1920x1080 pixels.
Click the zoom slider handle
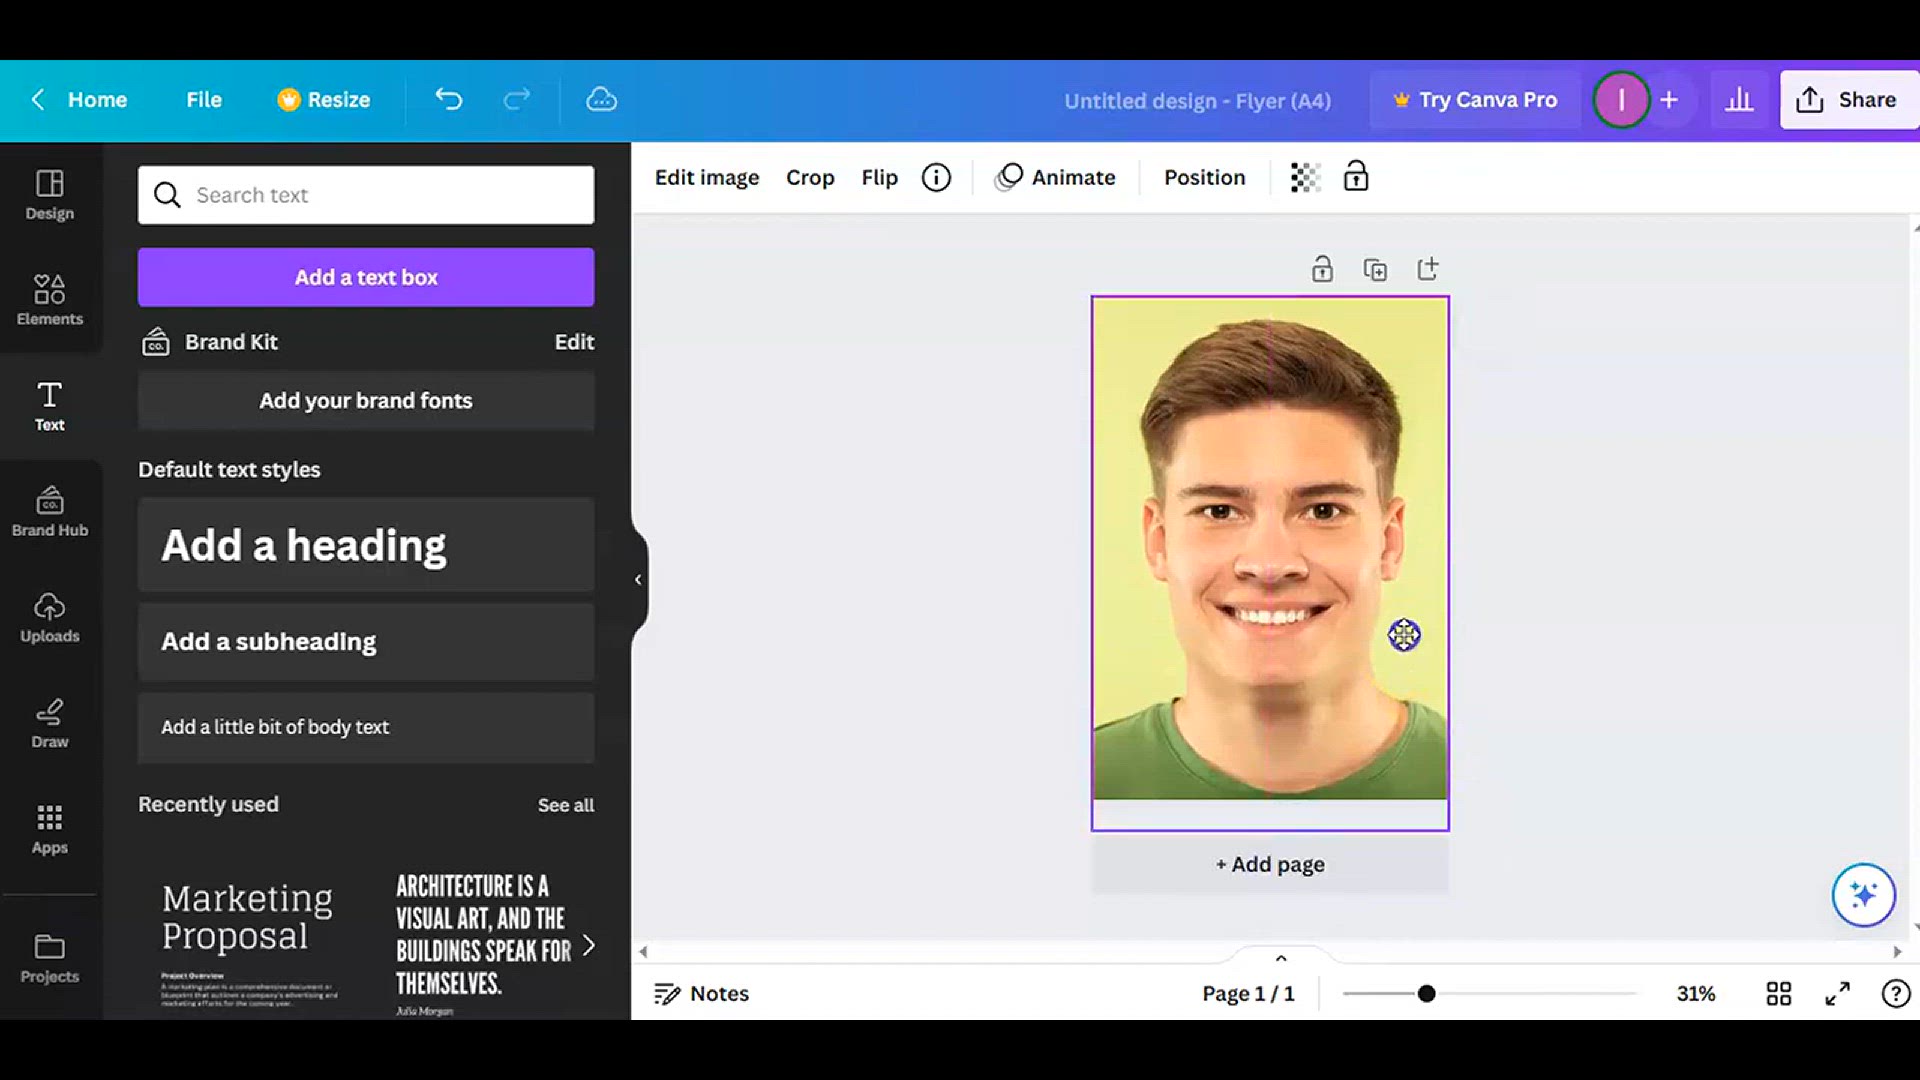pos(1426,994)
